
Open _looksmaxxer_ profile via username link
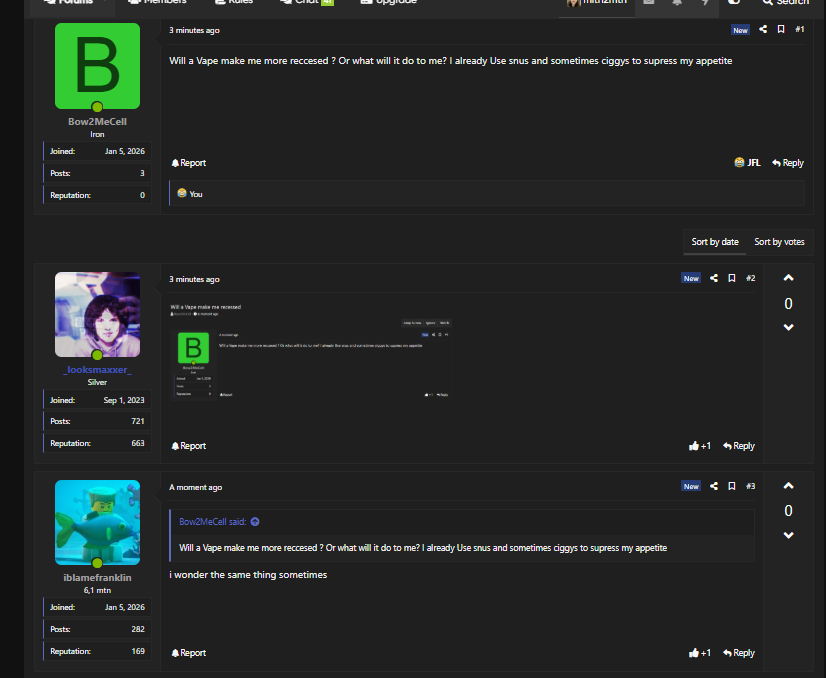(x=97, y=370)
